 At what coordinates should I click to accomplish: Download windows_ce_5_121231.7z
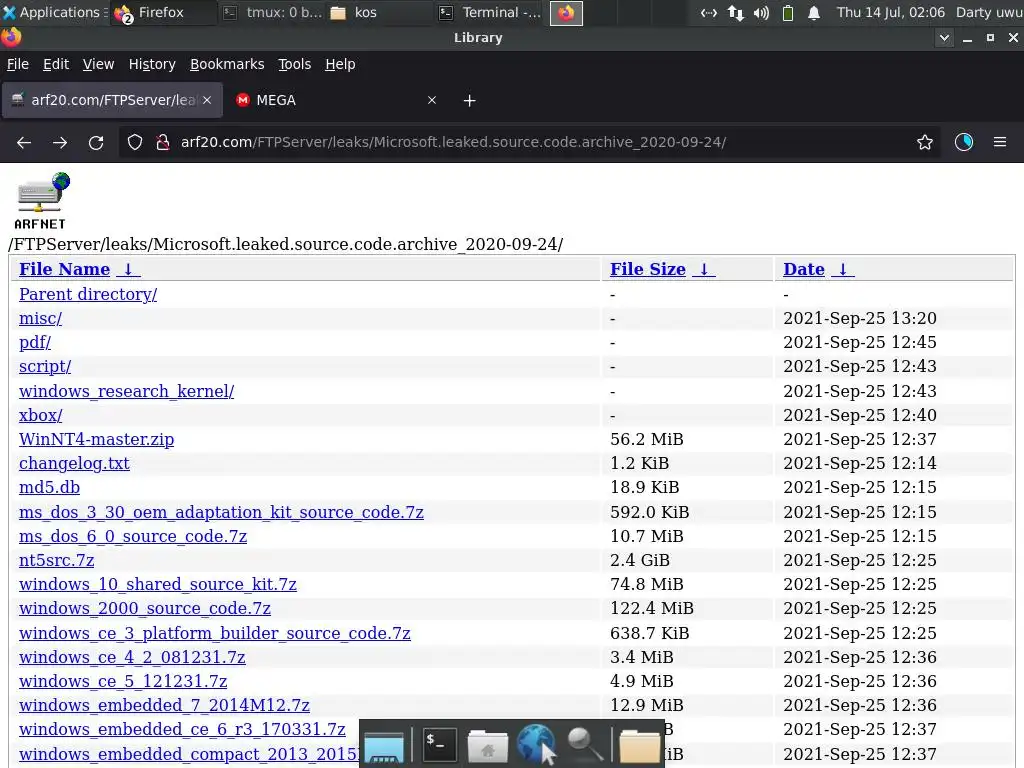(x=123, y=682)
